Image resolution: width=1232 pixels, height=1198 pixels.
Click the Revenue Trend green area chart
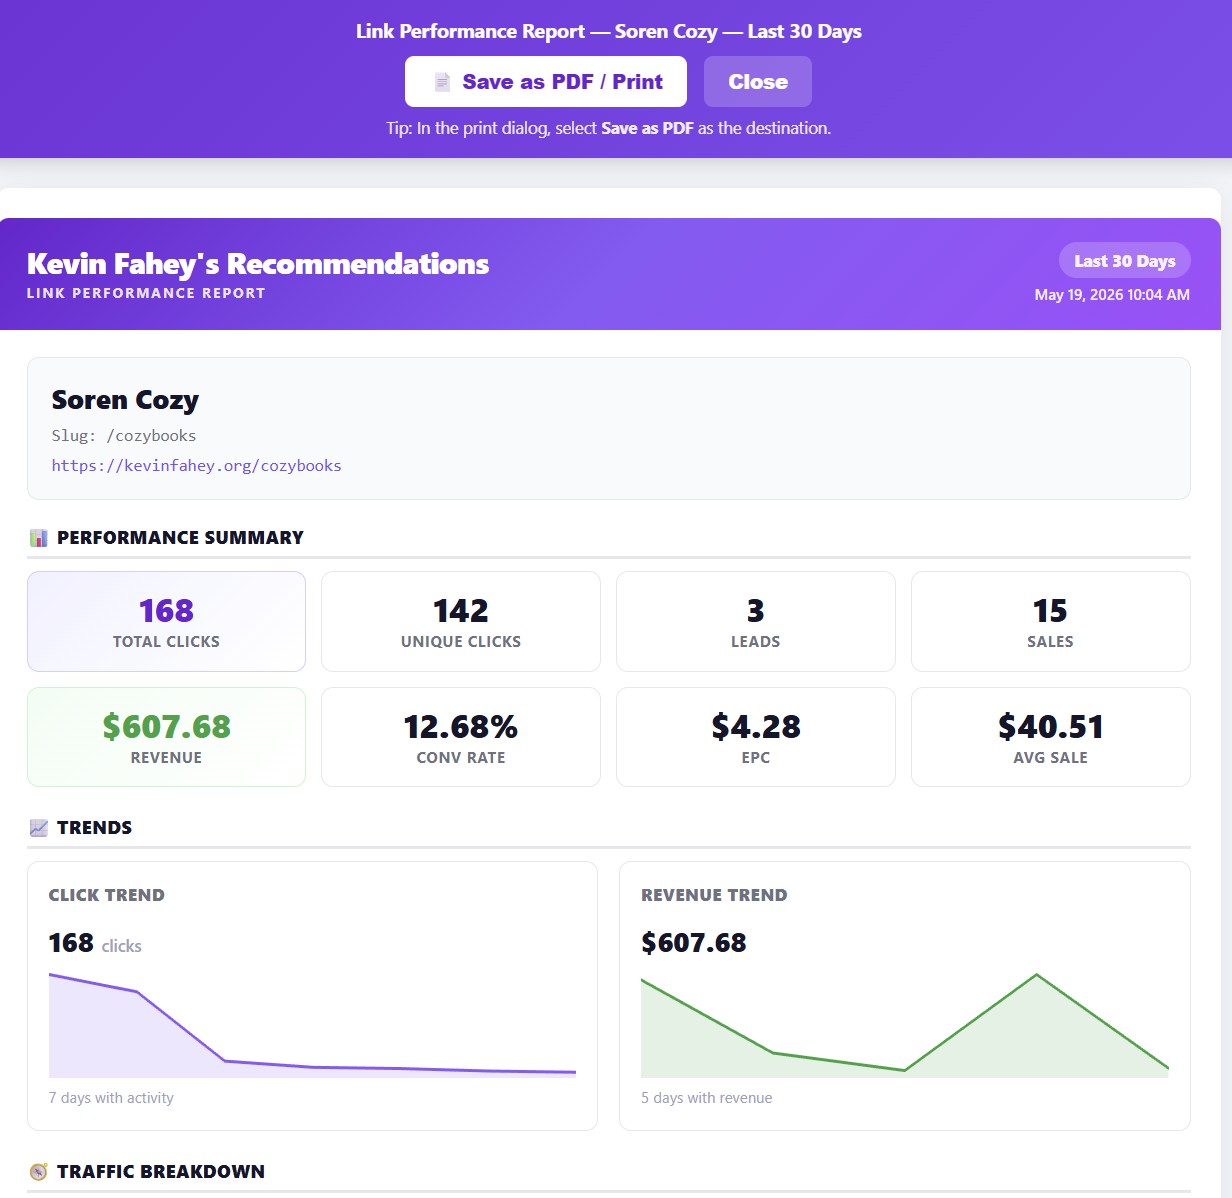pyautogui.click(x=905, y=1025)
